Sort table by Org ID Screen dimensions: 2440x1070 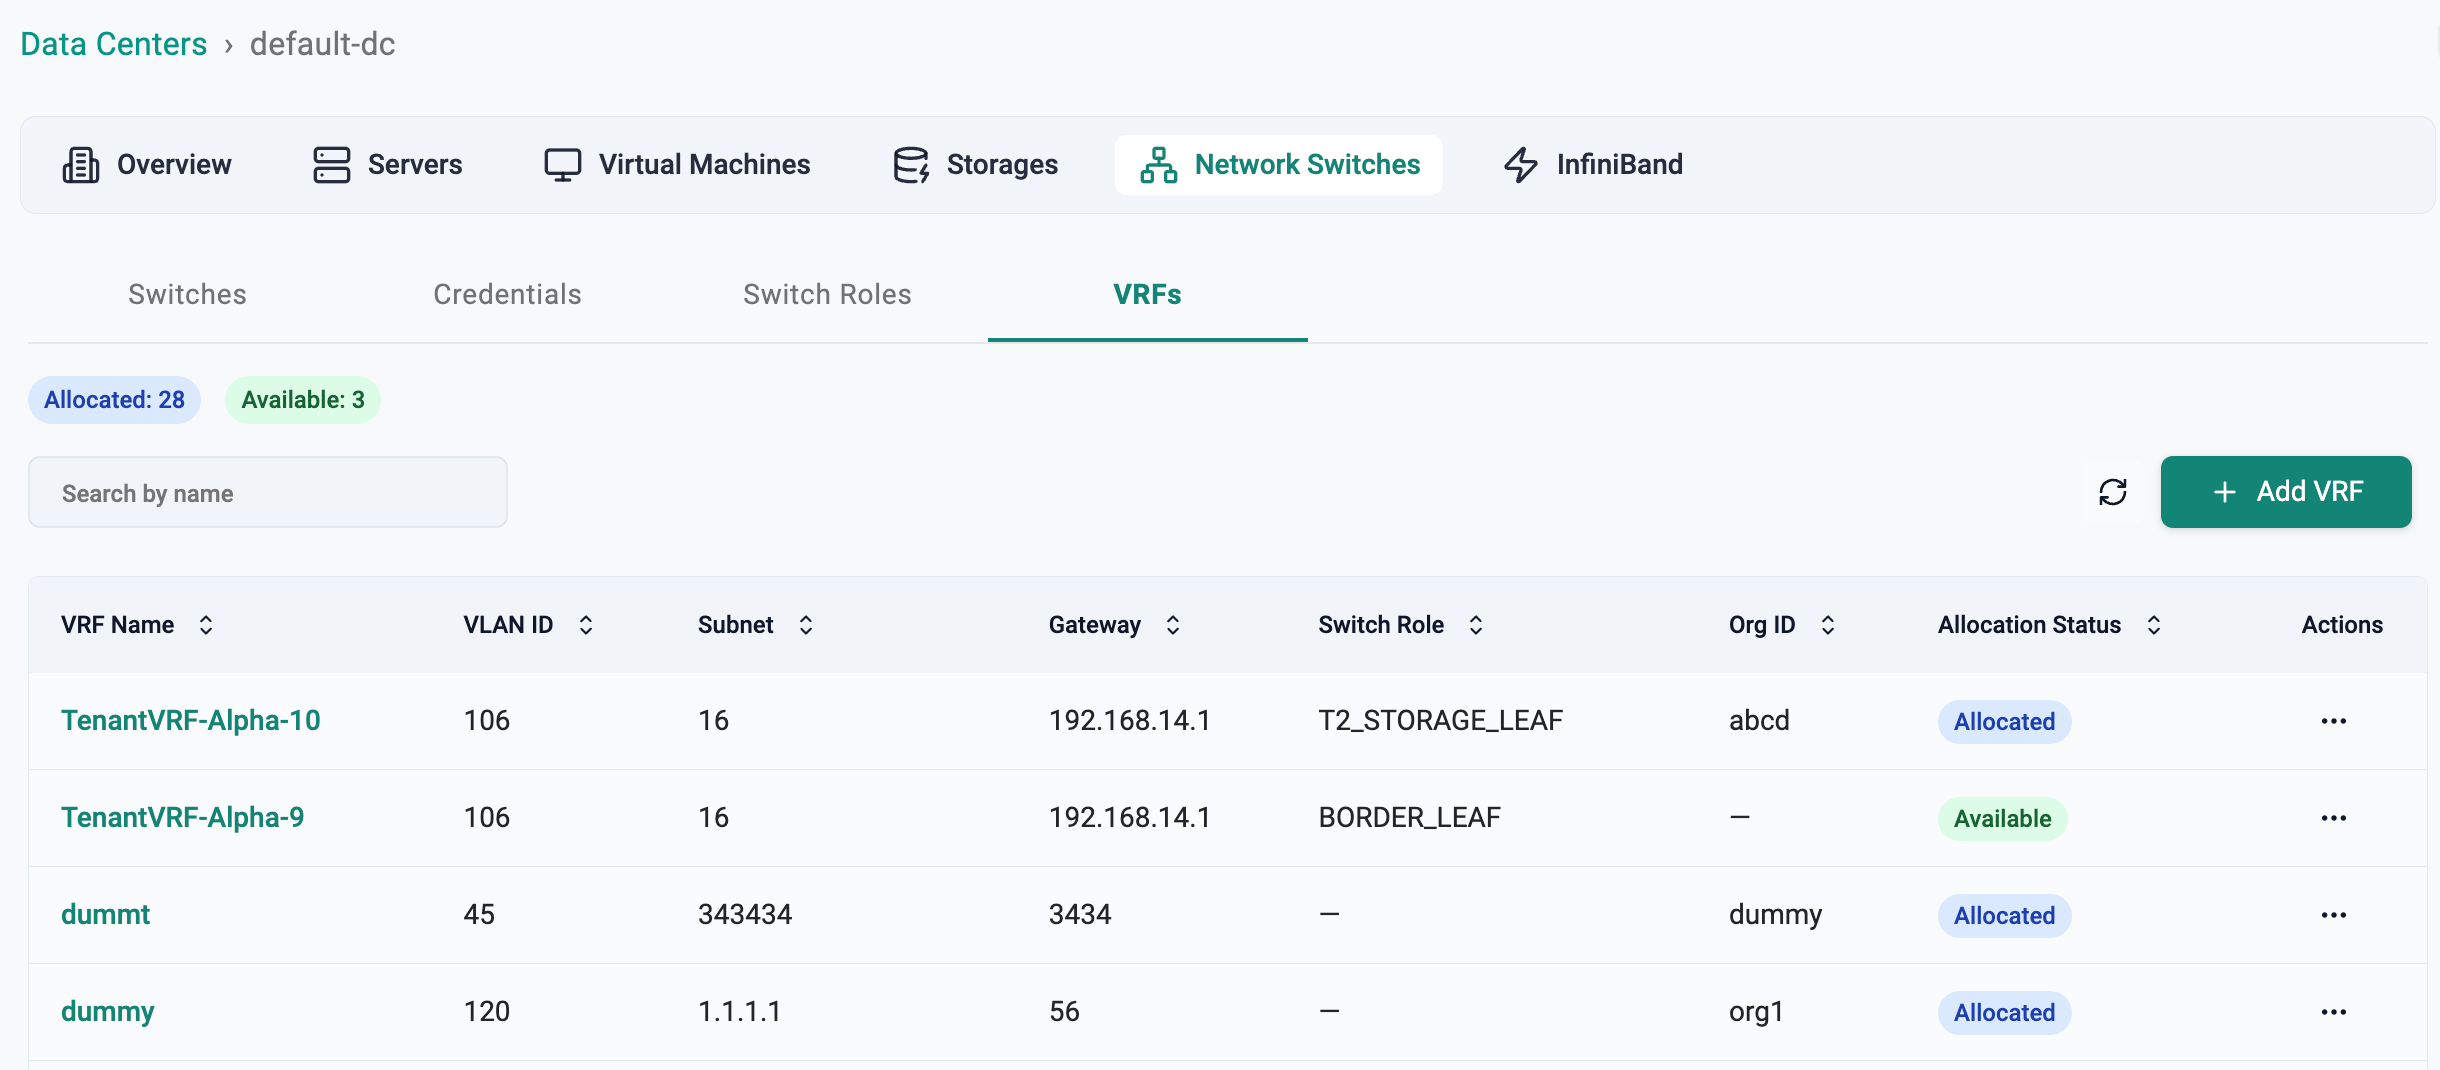pyautogui.click(x=1828, y=625)
